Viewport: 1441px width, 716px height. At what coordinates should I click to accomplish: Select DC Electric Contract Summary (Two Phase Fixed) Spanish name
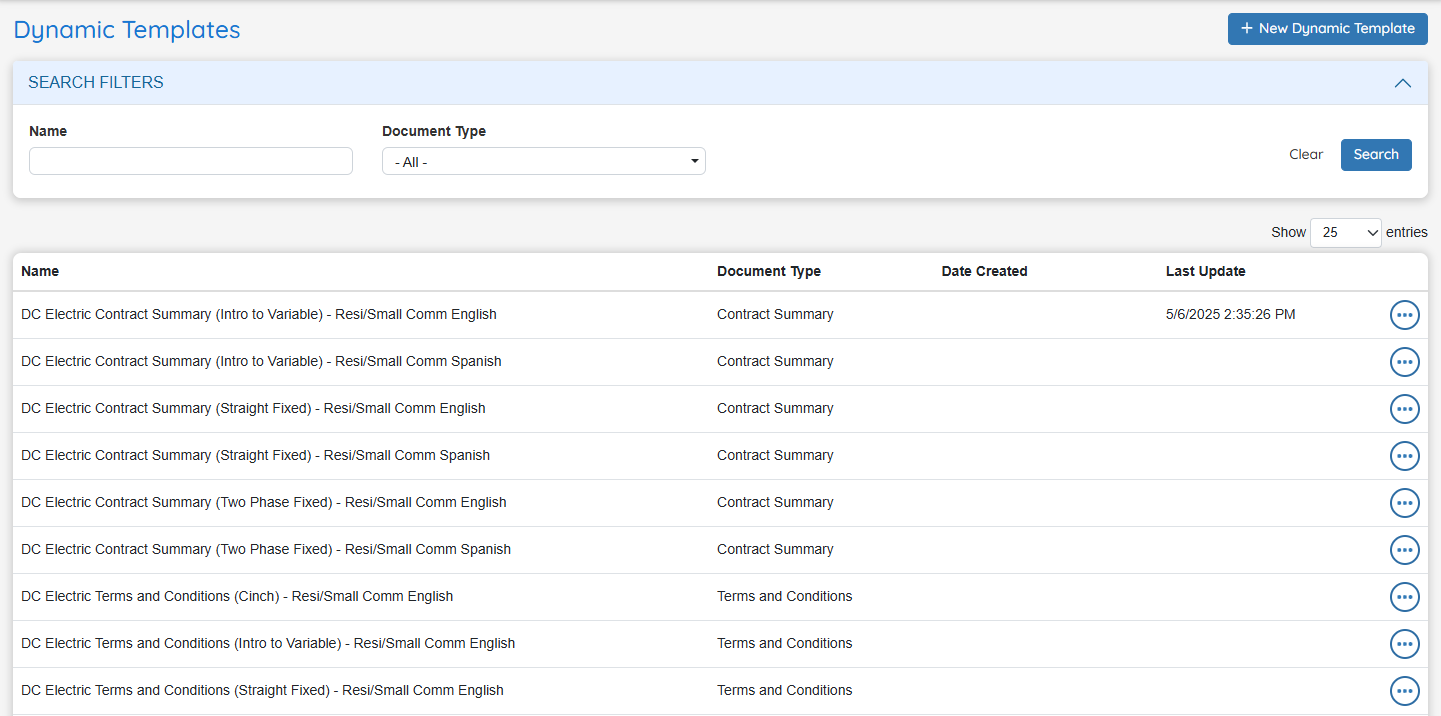pos(266,549)
